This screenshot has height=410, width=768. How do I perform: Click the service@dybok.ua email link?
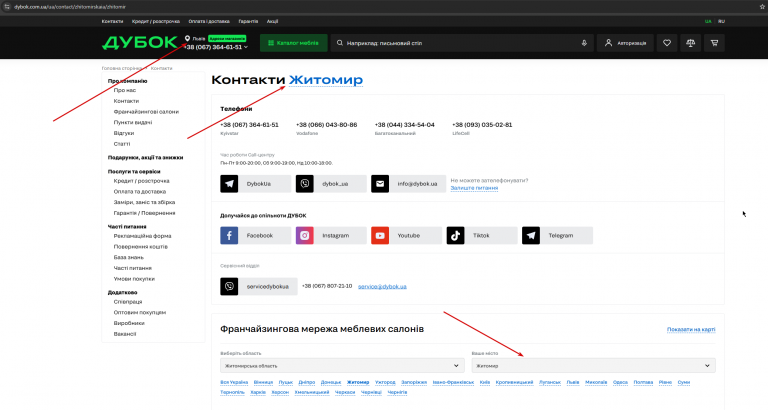click(x=382, y=287)
